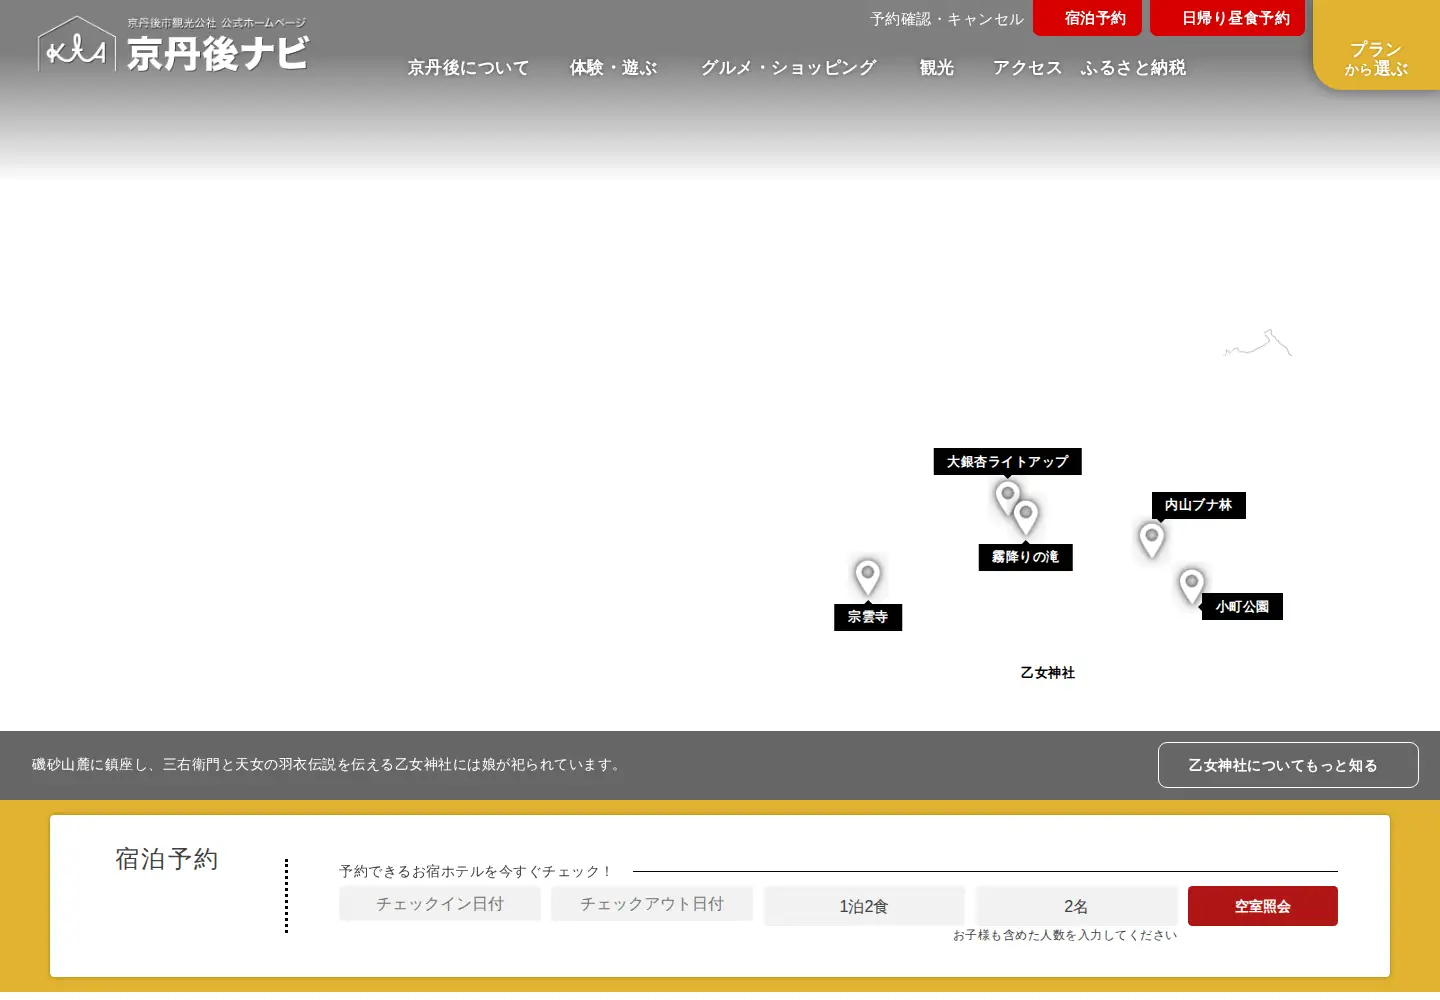Click お子様も含めた人数を入力してください note
This screenshot has width=1440, height=1000.
pos(1065,935)
